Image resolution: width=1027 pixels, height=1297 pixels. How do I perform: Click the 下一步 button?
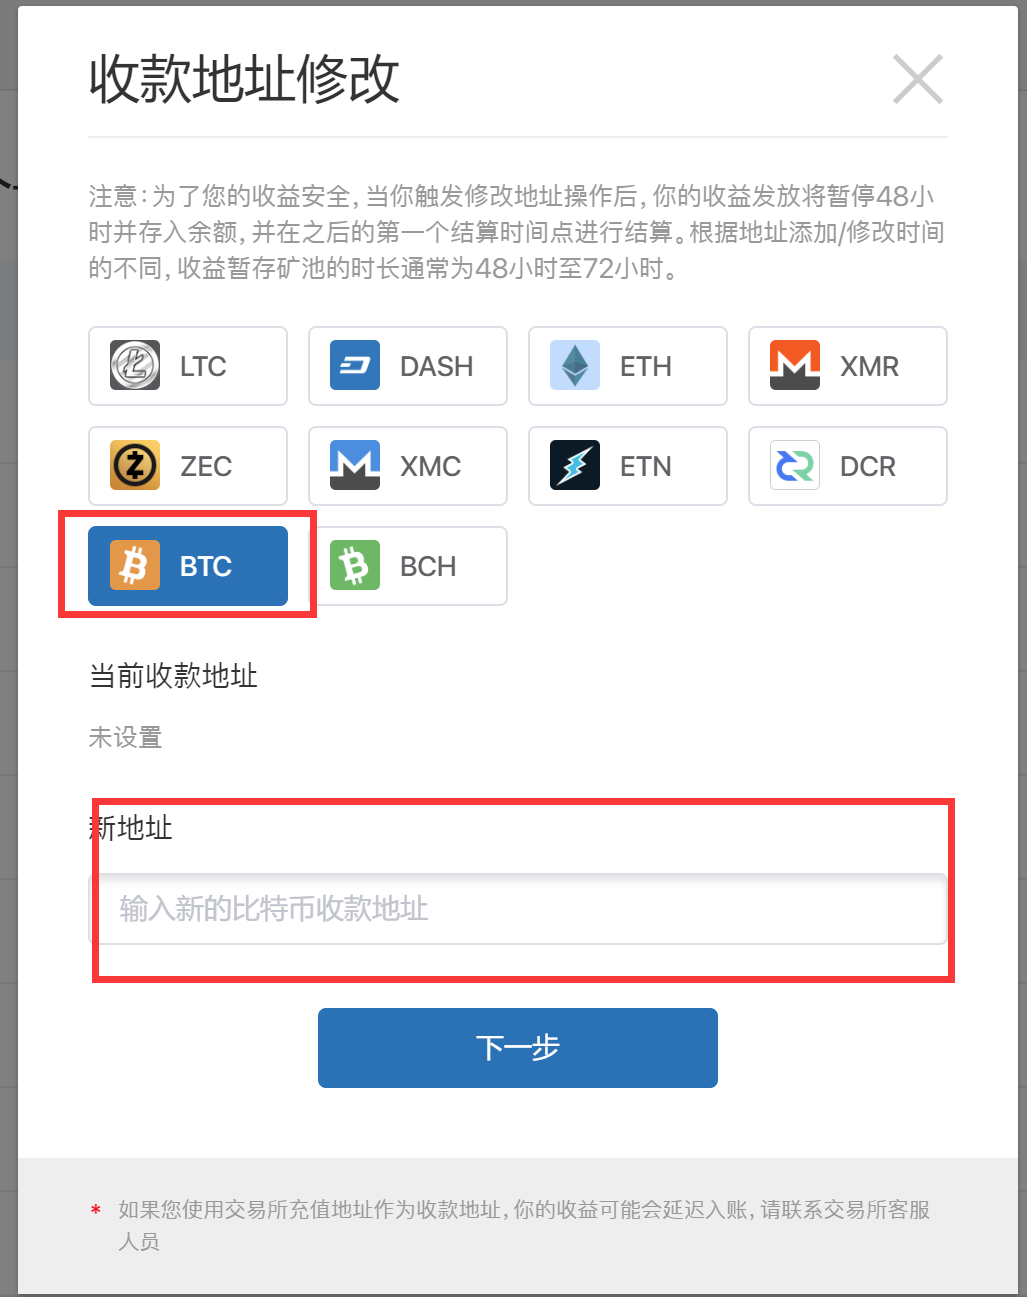pos(518,1048)
